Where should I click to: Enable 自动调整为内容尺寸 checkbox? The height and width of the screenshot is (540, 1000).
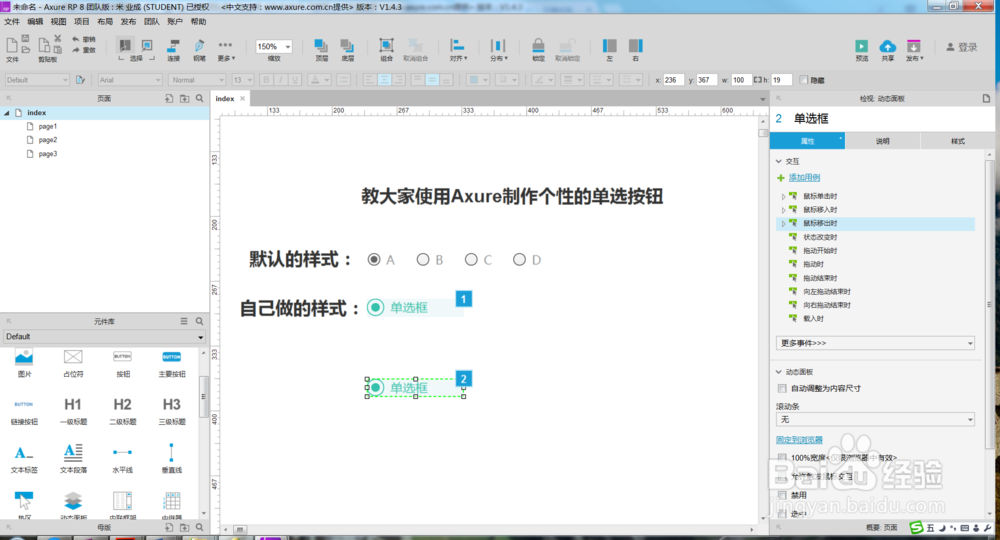click(782, 388)
